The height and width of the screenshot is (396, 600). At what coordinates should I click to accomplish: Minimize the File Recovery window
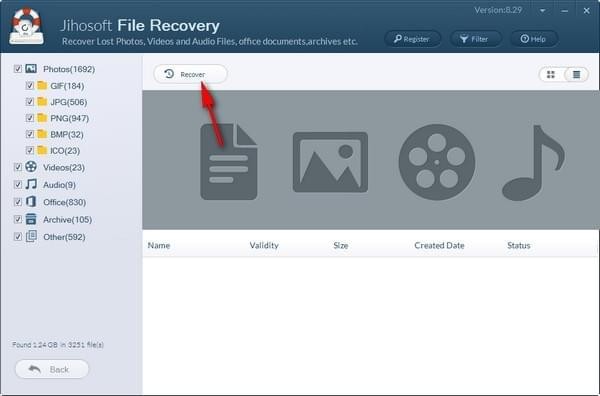click(x=564, y=11)
